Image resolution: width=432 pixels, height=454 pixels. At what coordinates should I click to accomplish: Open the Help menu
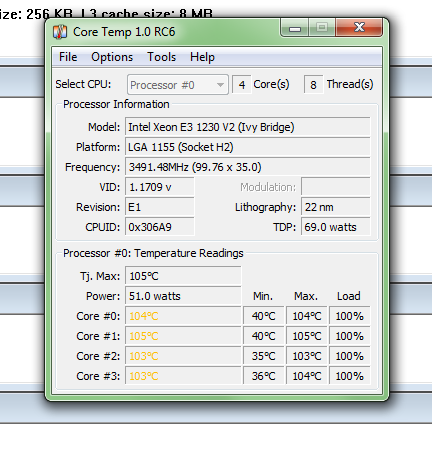(202, 57)
